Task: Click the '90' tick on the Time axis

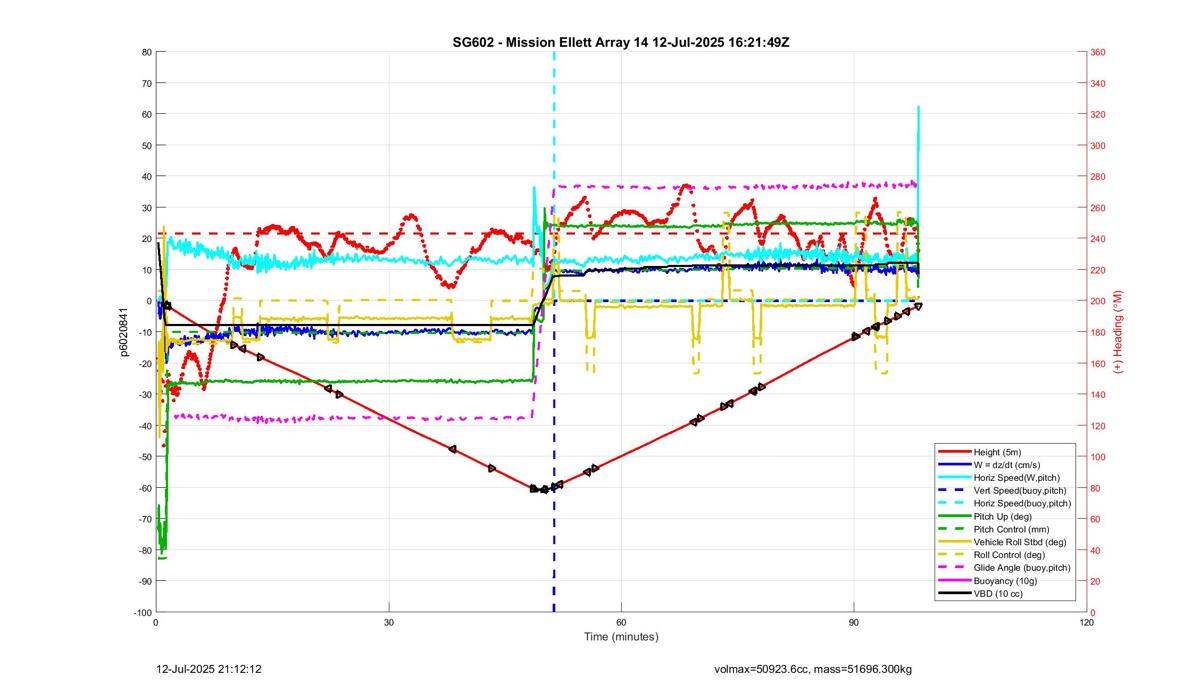Action: tap(854, 622)
